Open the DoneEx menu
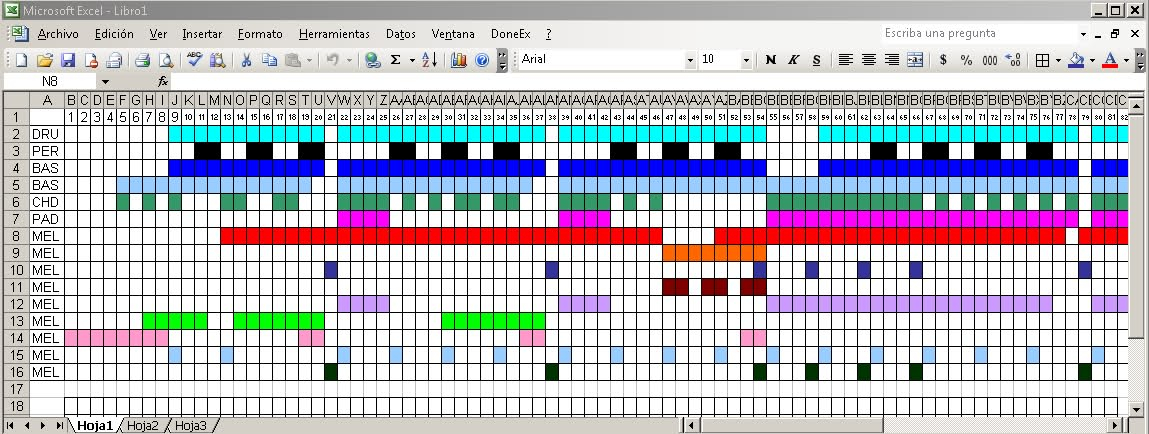1149x434 pixels. (x=511, y=34)
